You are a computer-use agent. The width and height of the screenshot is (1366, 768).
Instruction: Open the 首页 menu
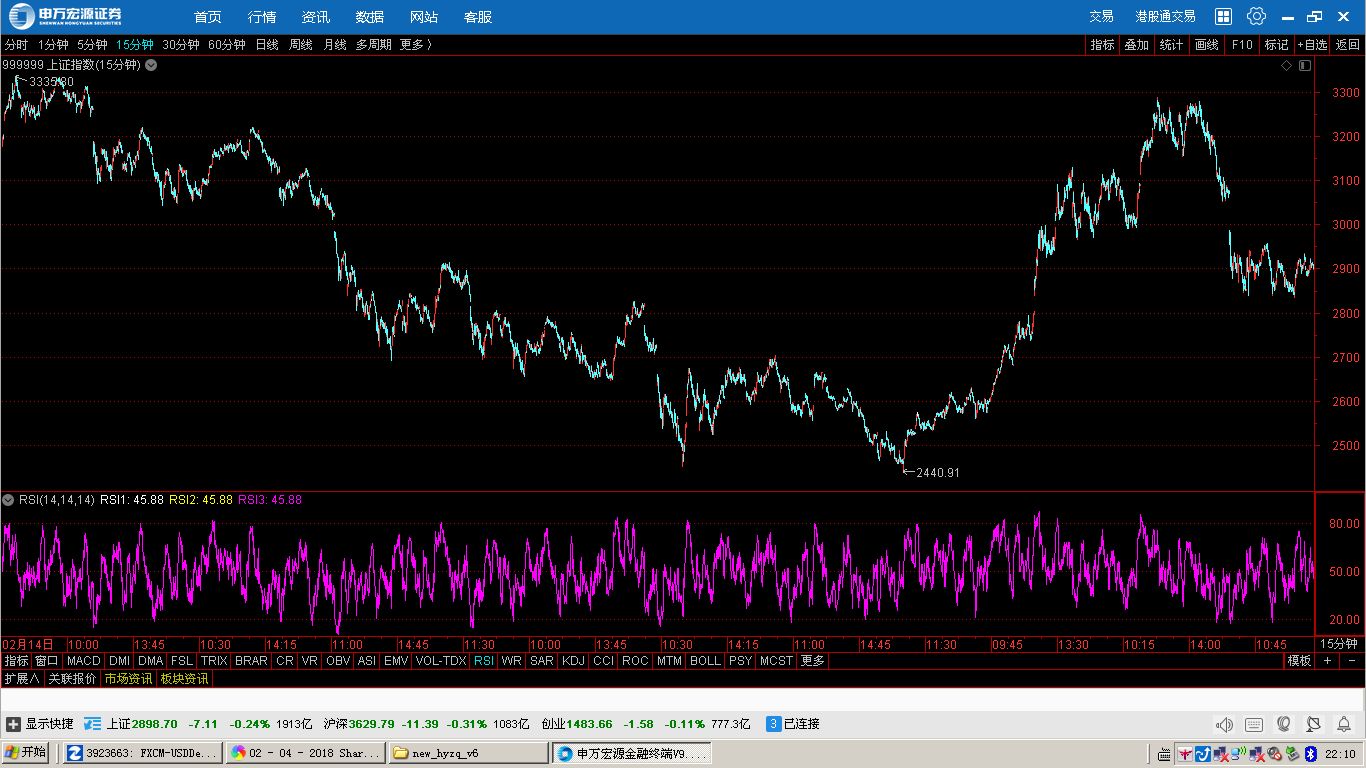tap(208, 17)
